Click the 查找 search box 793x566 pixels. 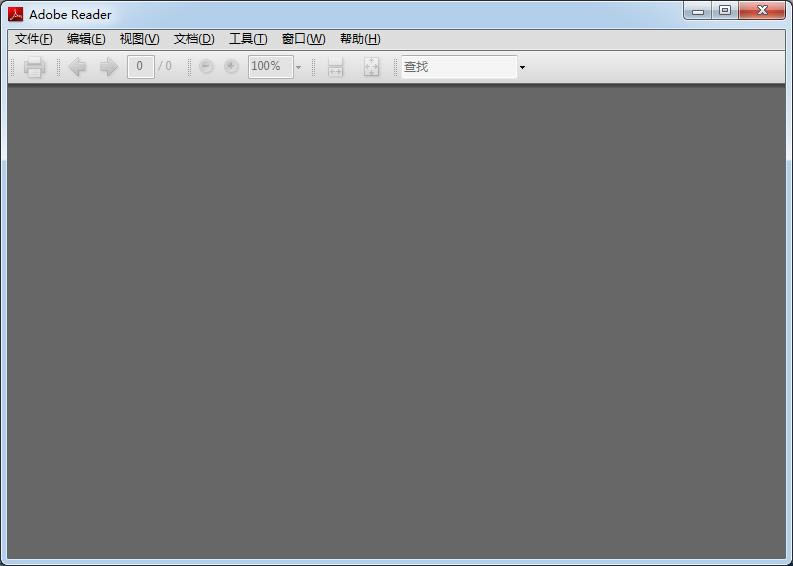tap(459, 67)
